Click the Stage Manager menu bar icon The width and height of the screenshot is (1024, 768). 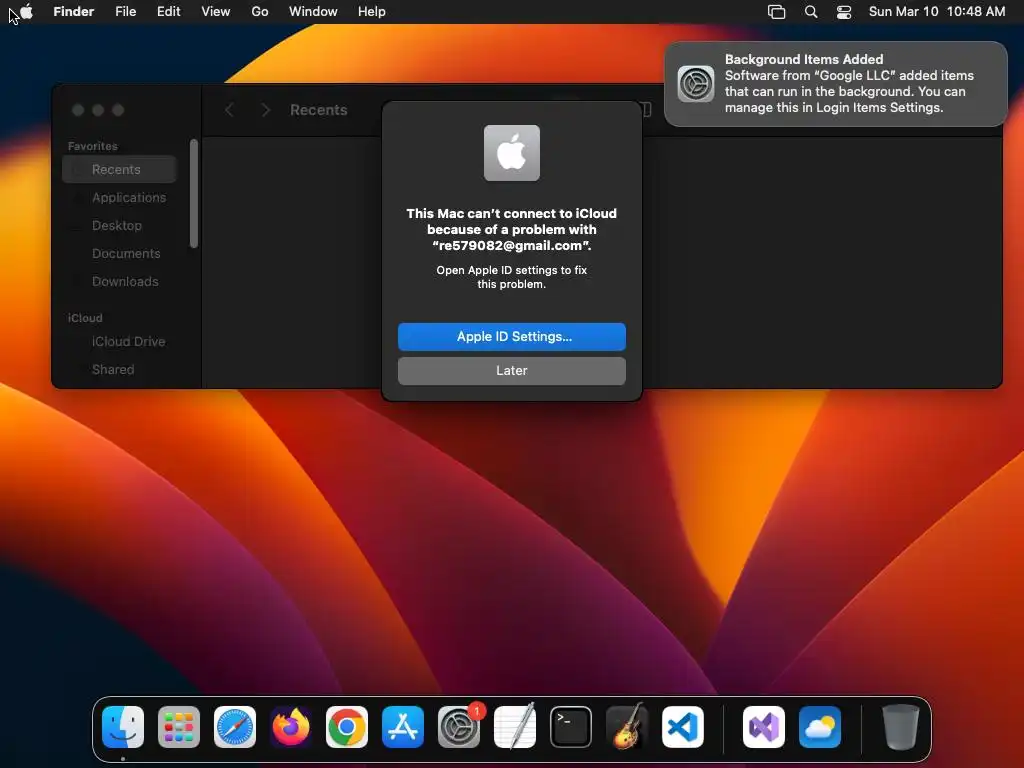[776, 12]
